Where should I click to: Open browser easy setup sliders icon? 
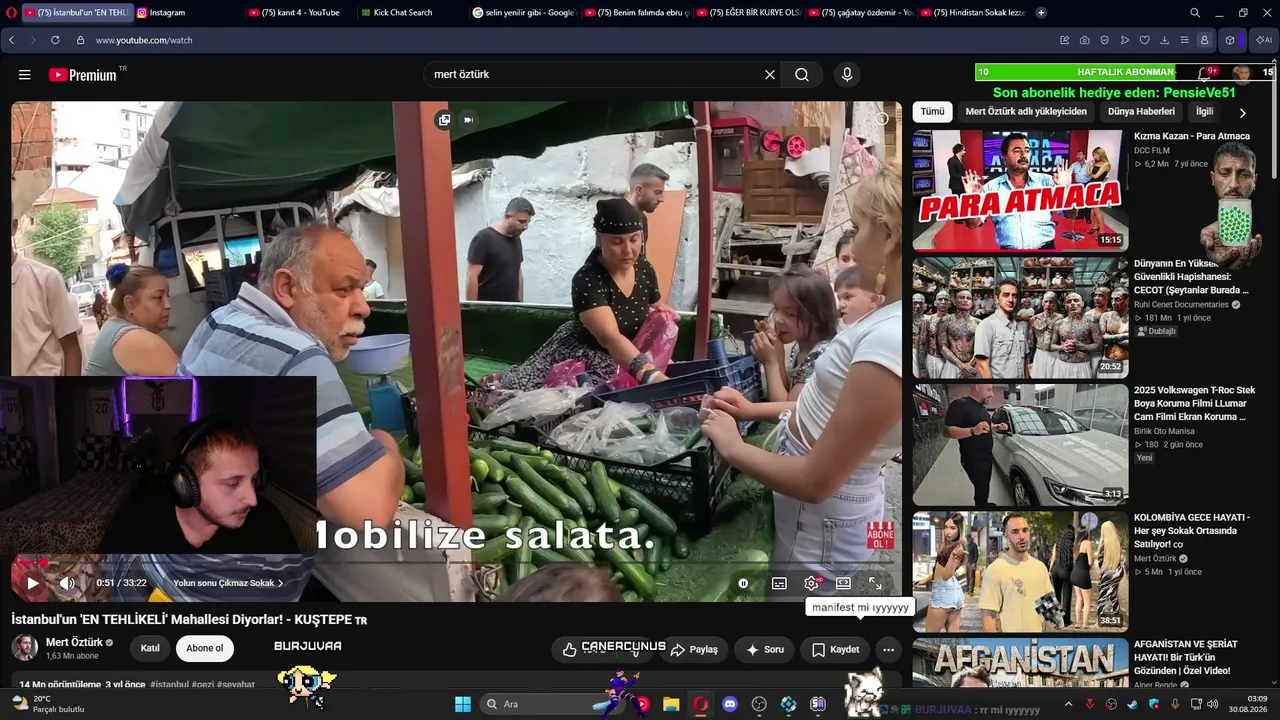(x=1185, y=40)
